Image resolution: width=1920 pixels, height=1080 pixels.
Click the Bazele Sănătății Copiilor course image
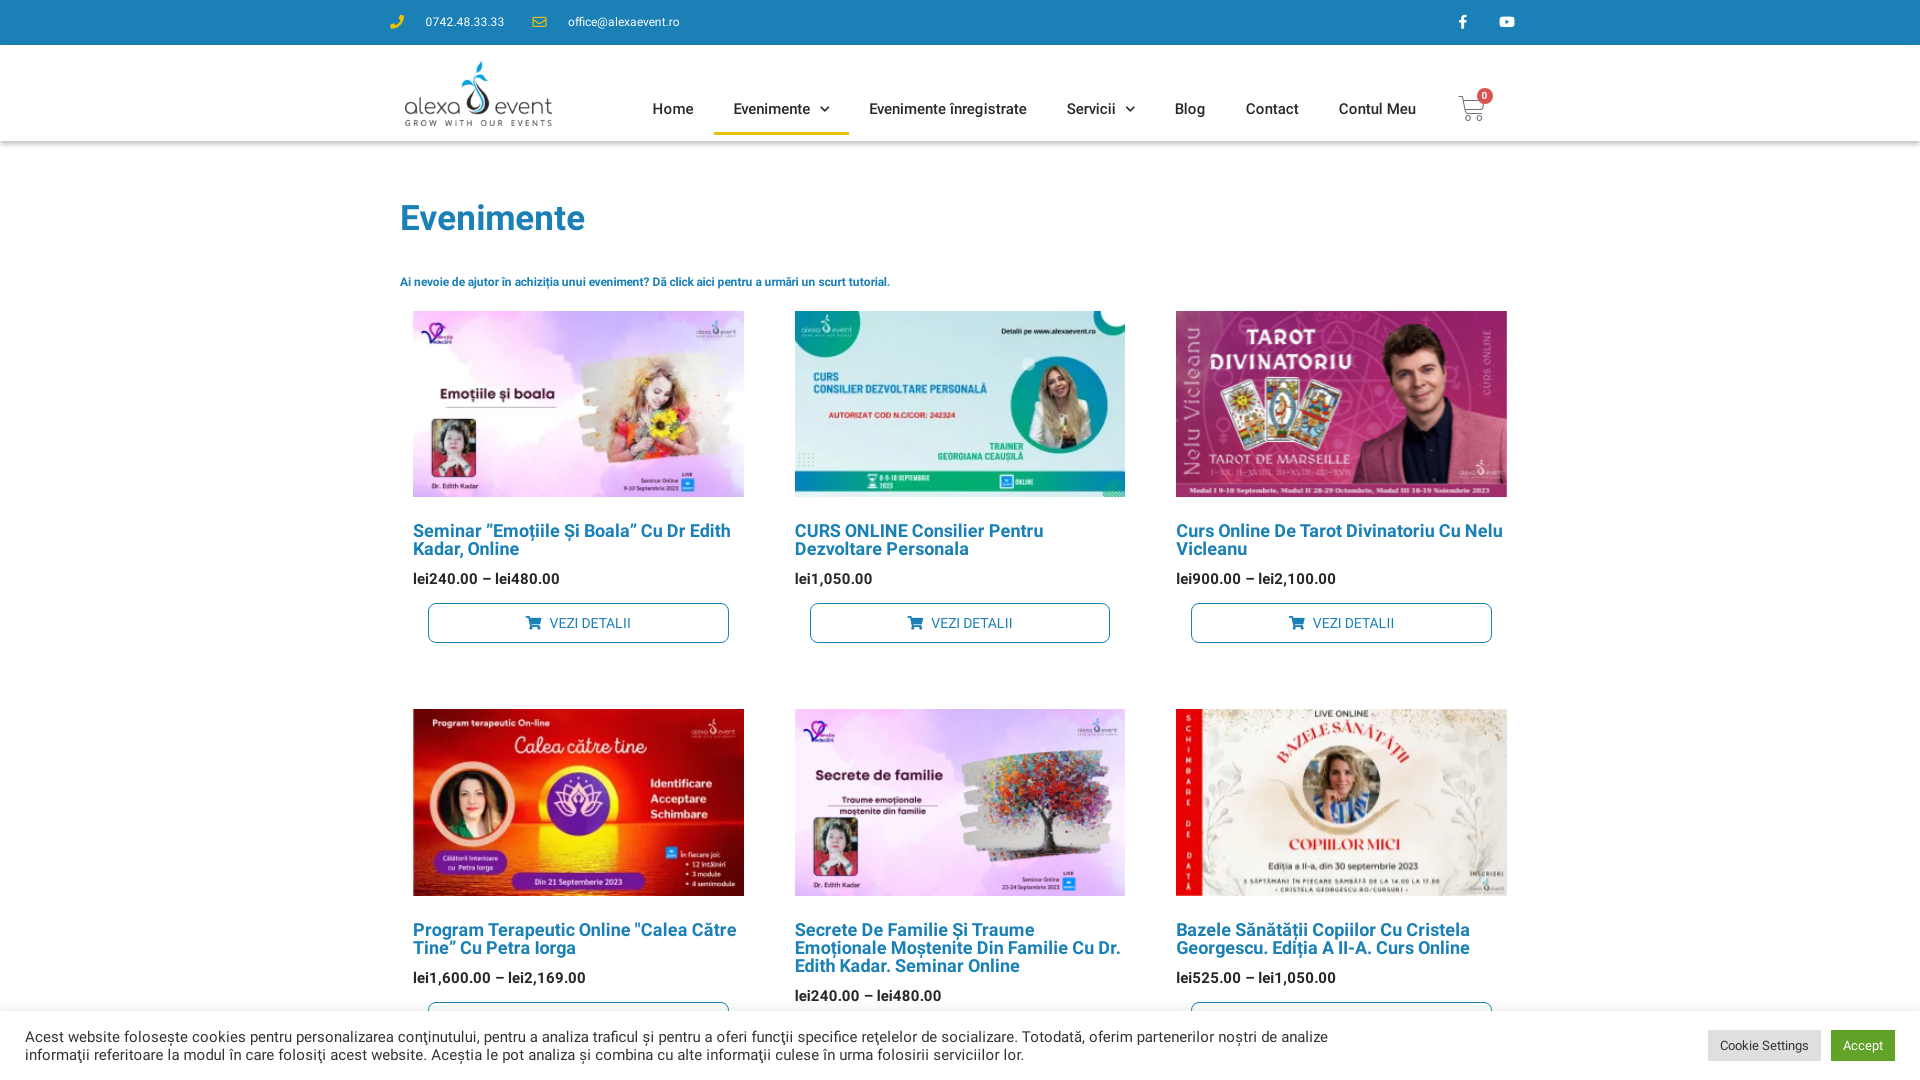coord(1340,802)
